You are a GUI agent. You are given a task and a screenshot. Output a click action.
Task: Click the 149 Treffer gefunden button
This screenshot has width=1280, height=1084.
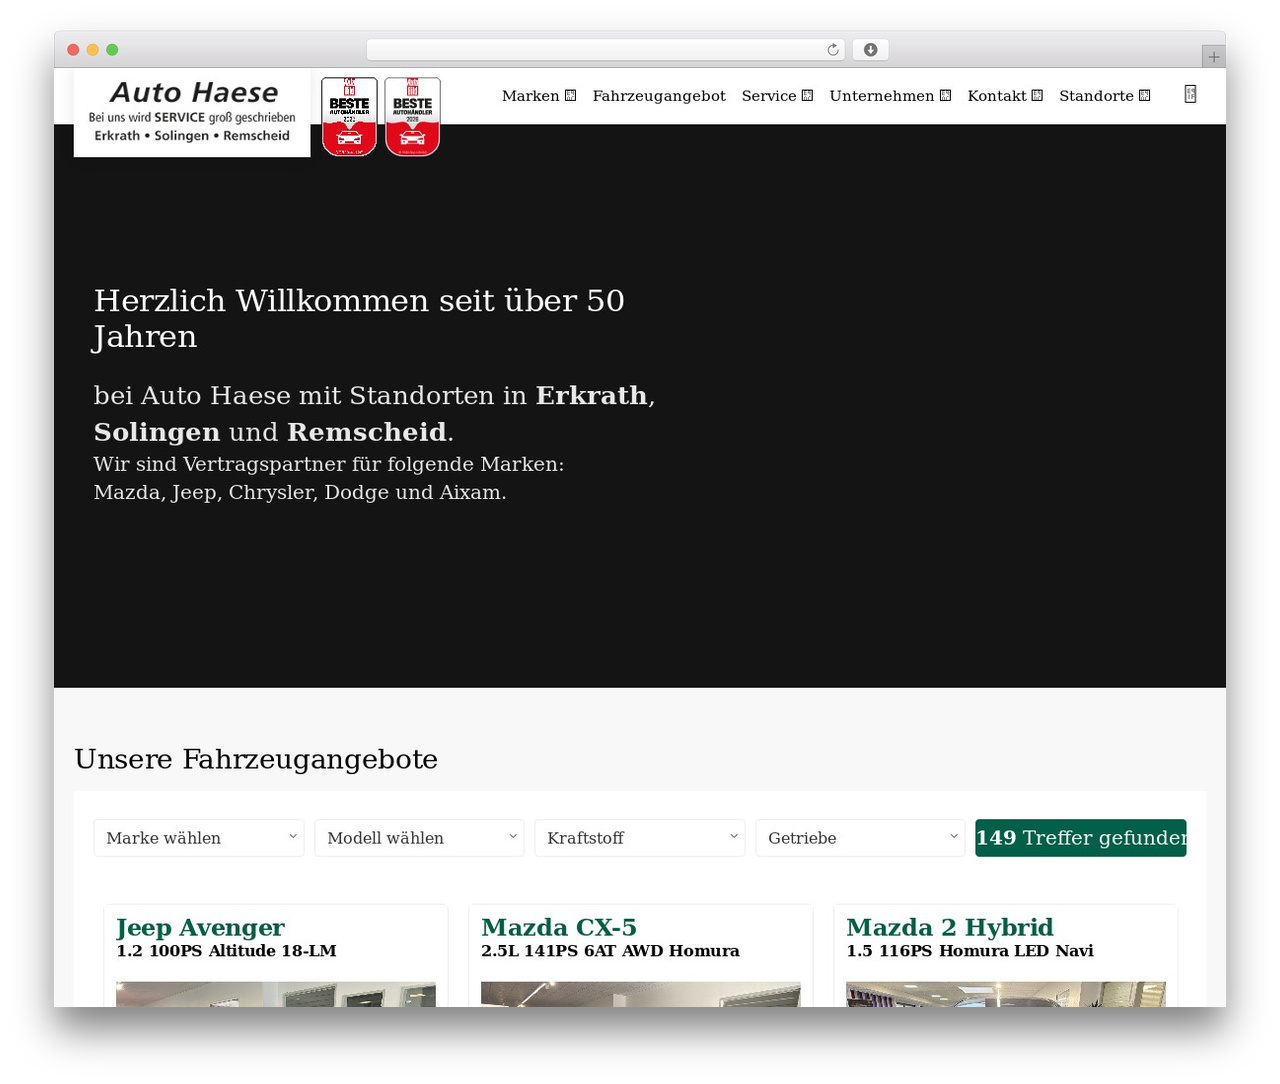(x=1081, y=838)
